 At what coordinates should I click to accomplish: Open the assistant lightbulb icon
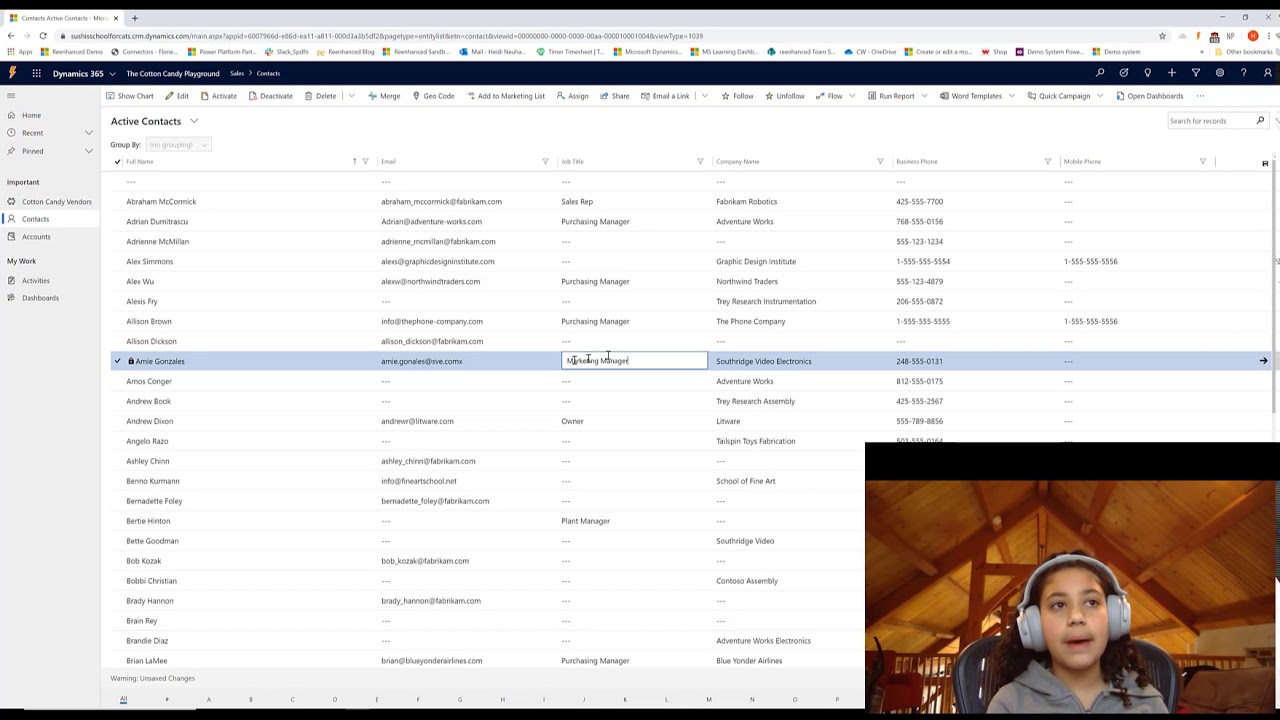coord(1147,73)
